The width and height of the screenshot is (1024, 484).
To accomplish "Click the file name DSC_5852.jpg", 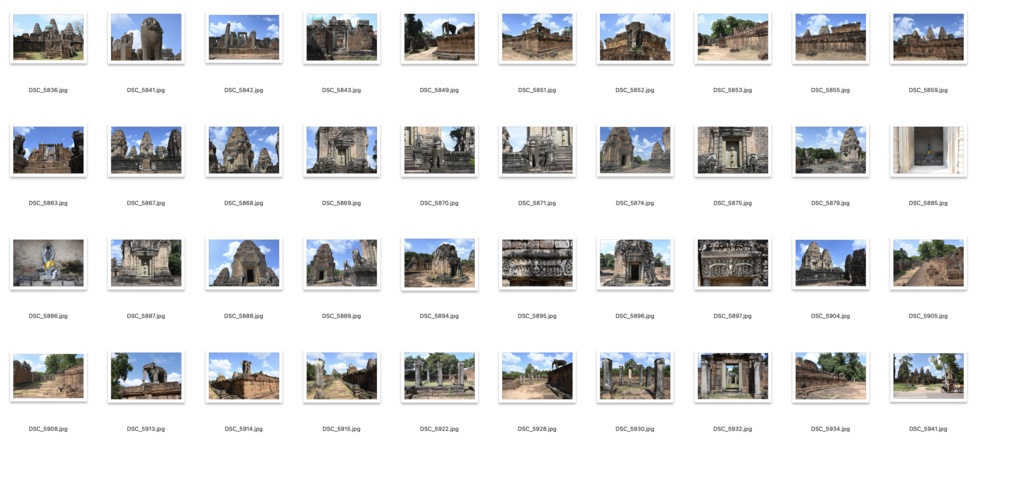I will (x=635, y=90).
